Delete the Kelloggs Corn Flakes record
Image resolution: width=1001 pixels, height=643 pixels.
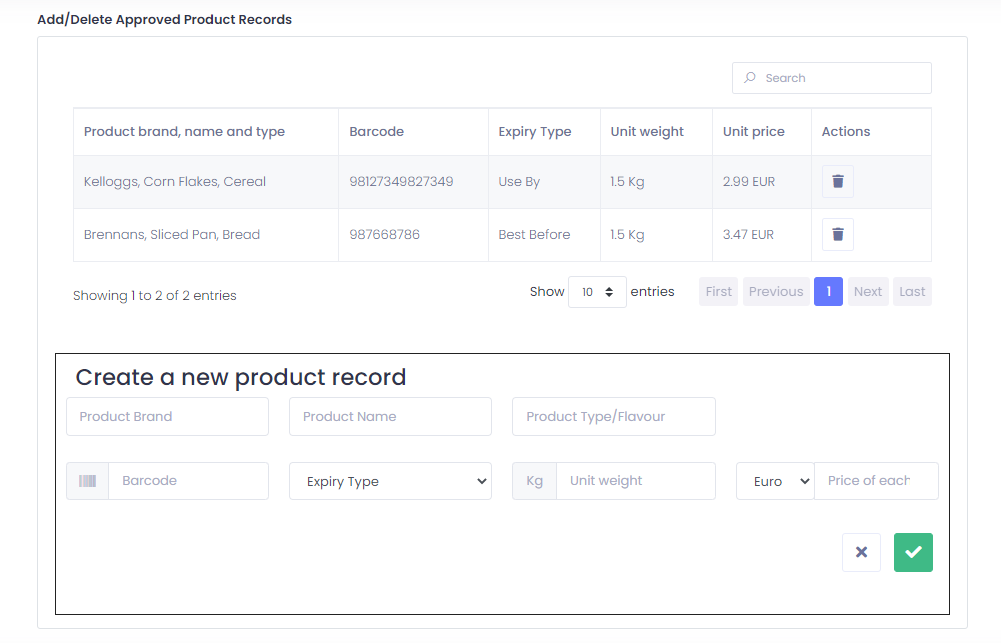[838, 181]
